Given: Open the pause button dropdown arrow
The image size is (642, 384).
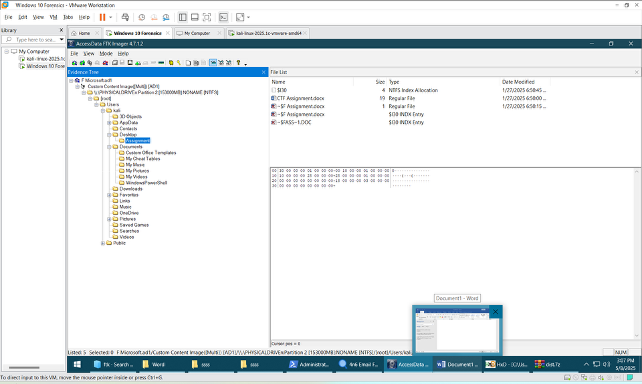Looking at the screenshot, I should click(x=110, y=17).
